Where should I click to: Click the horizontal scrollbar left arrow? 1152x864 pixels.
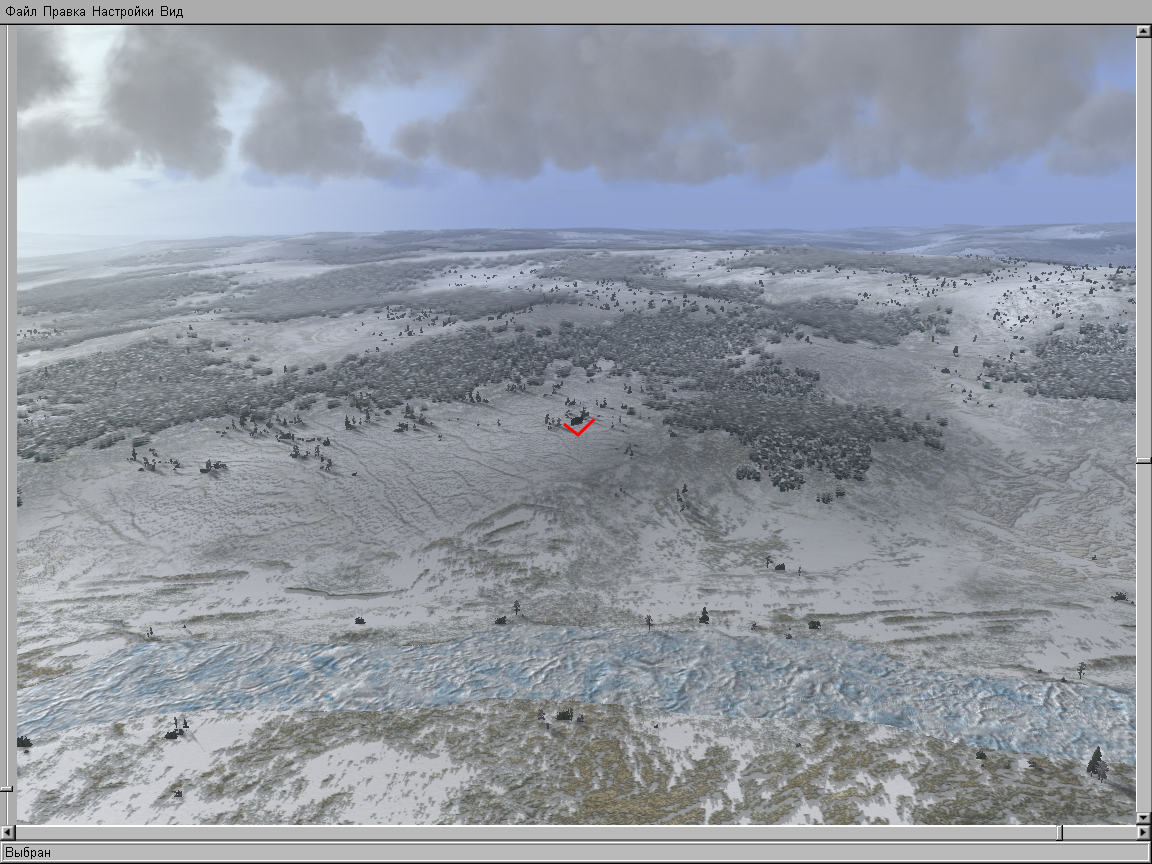[7, 832]
